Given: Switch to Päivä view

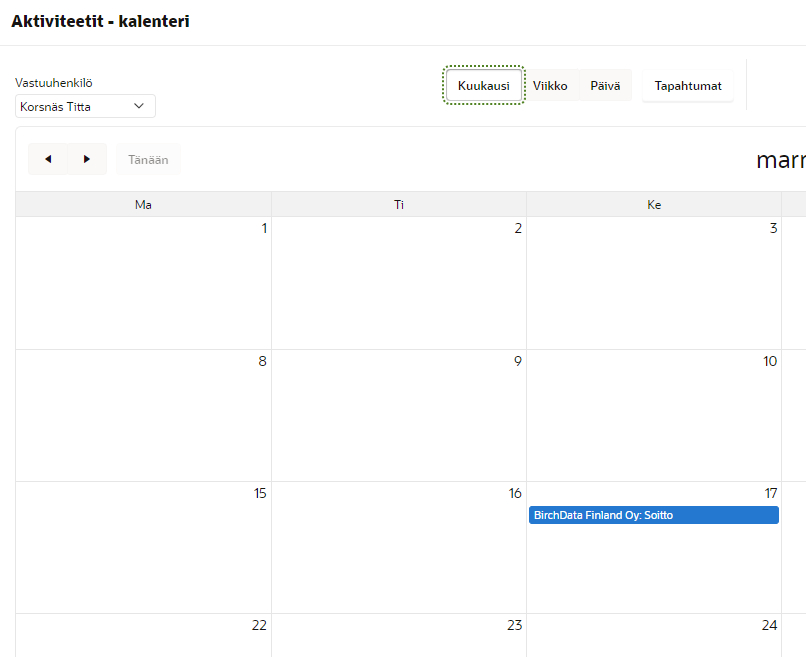Looking at the screenshot, I should pyautogui.click(x=605, y=86).
